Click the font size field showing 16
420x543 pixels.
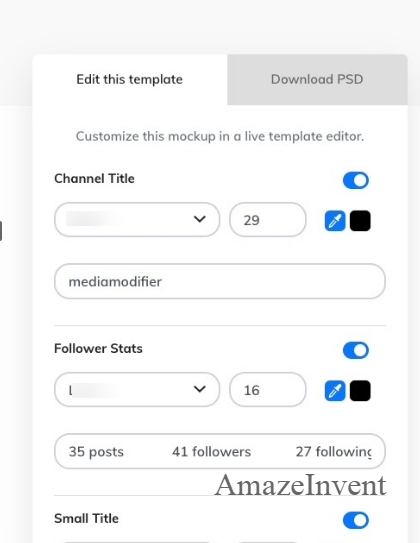coord(268,389)
